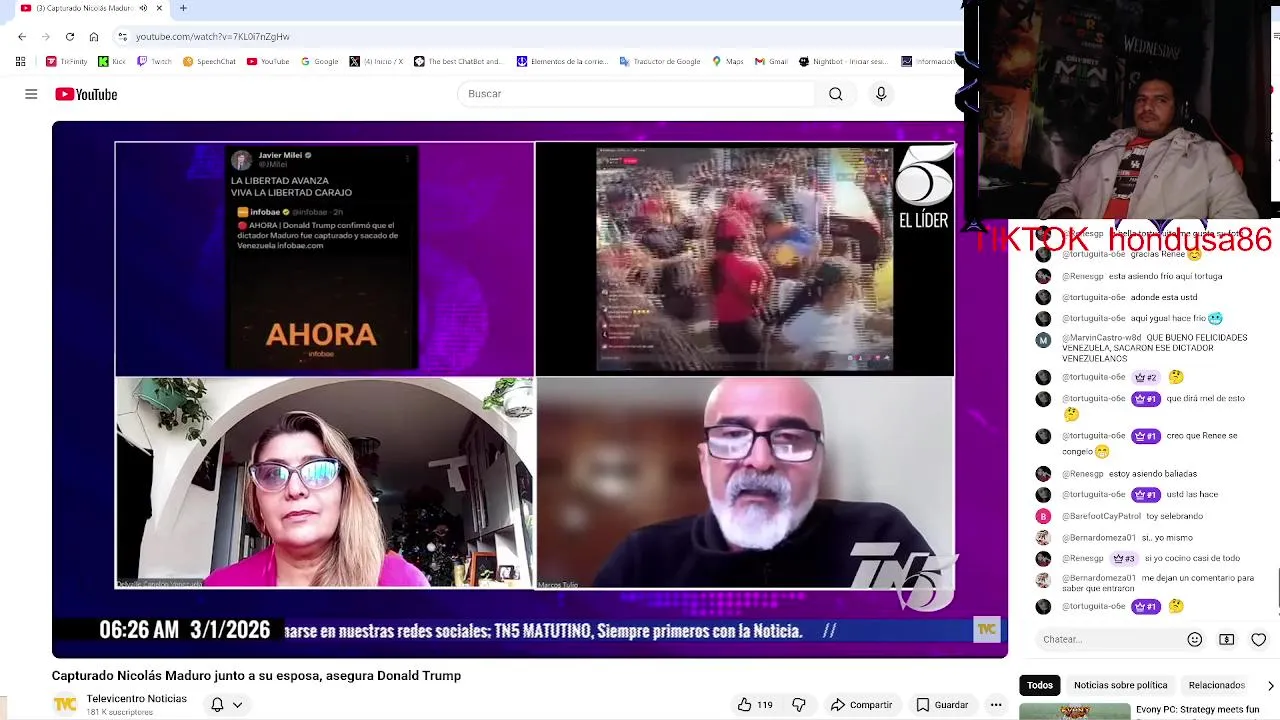Click the address bar URL

pos(213,37)
